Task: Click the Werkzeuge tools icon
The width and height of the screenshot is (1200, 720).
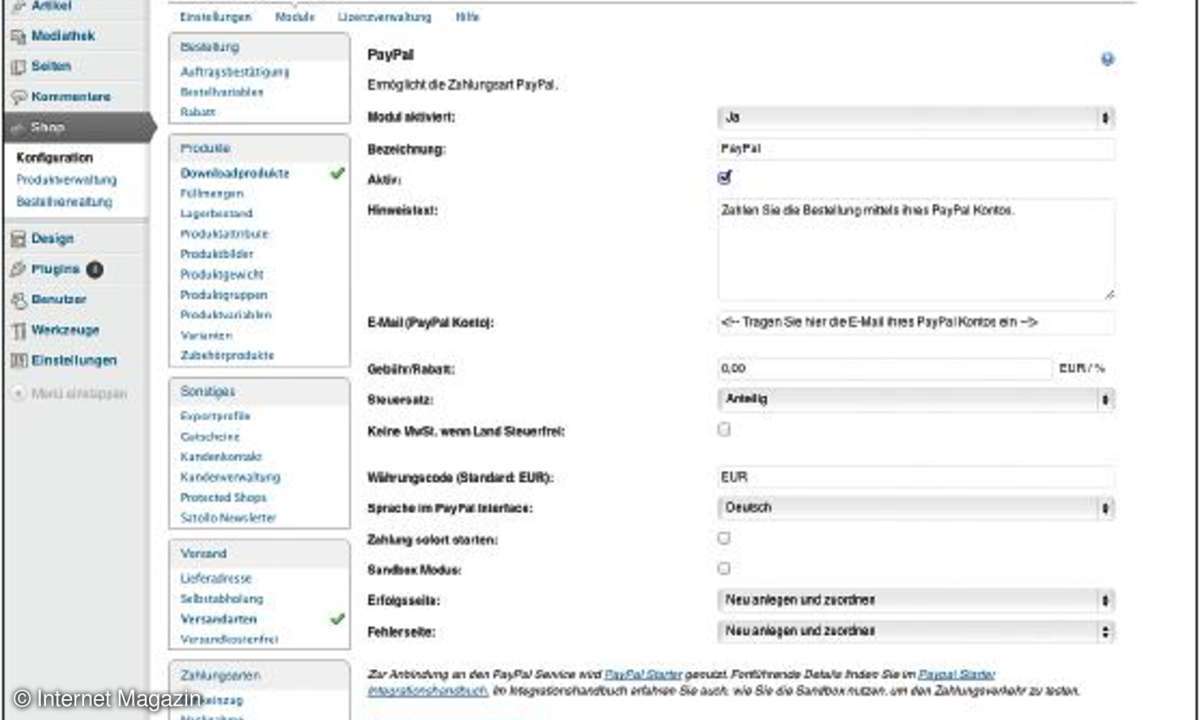Action: click(x=18, y=330)
